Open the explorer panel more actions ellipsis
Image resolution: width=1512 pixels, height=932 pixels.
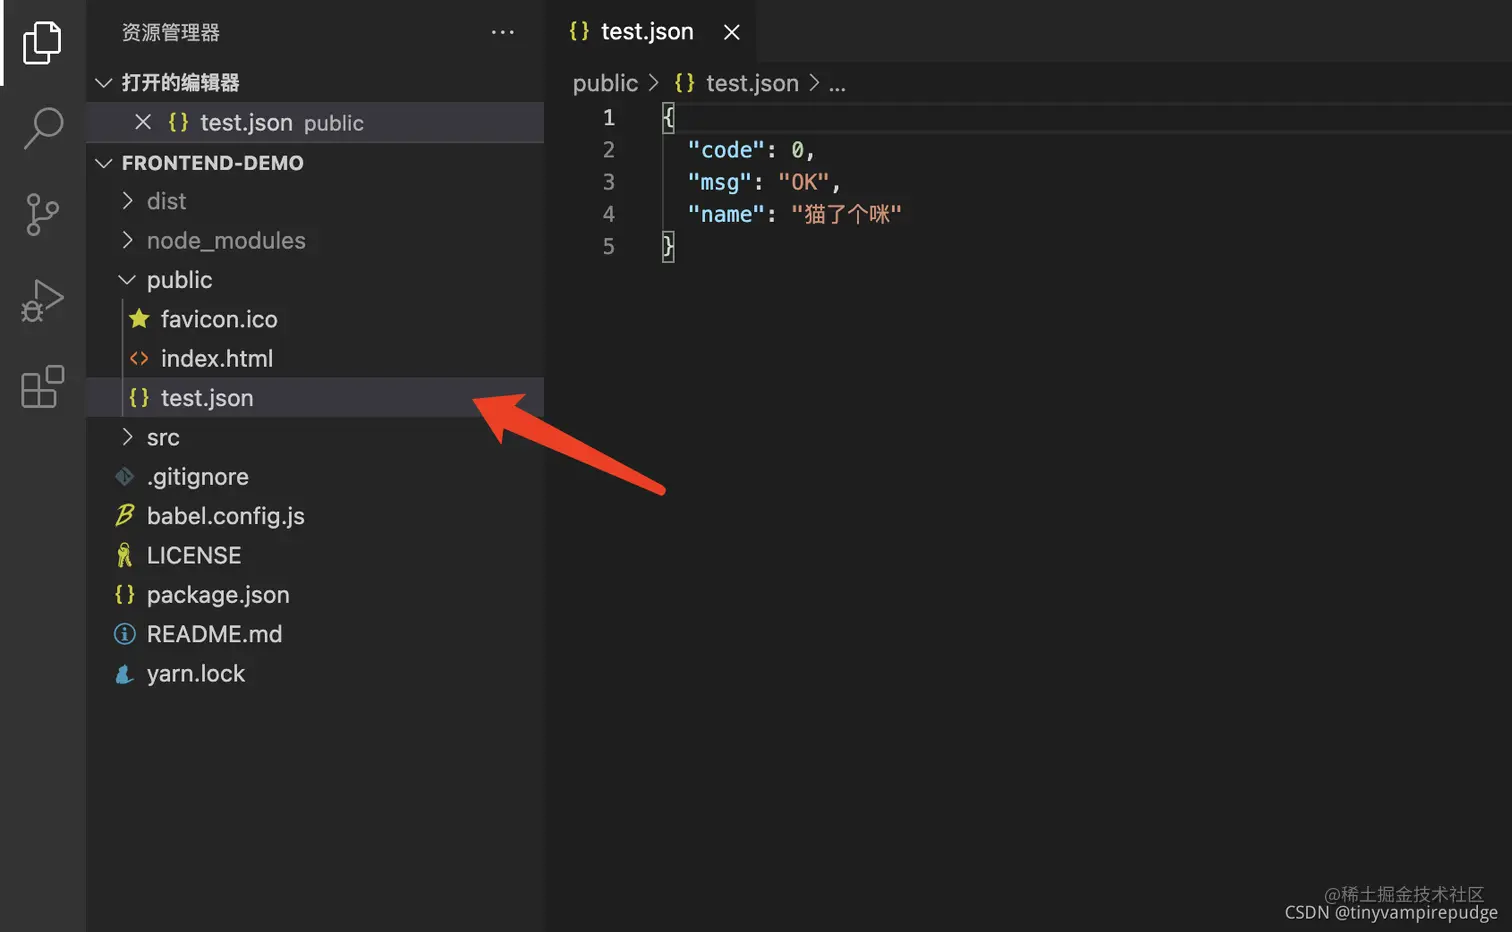point(502,32)
